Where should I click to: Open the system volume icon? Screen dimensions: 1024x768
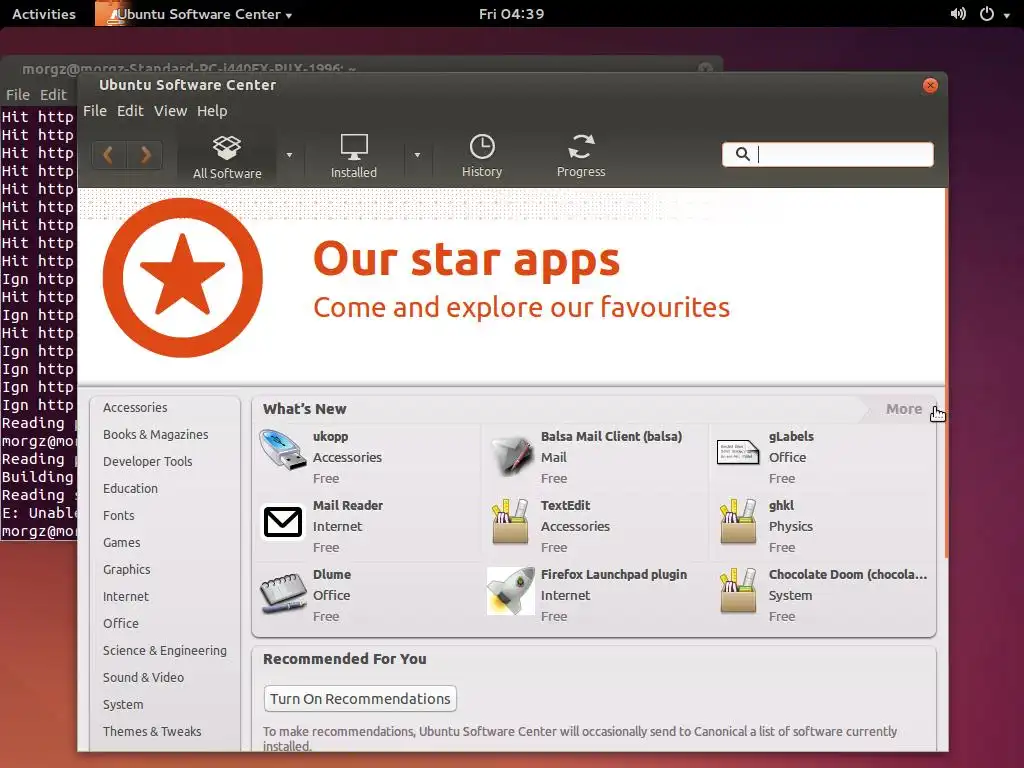coord(958,14)
